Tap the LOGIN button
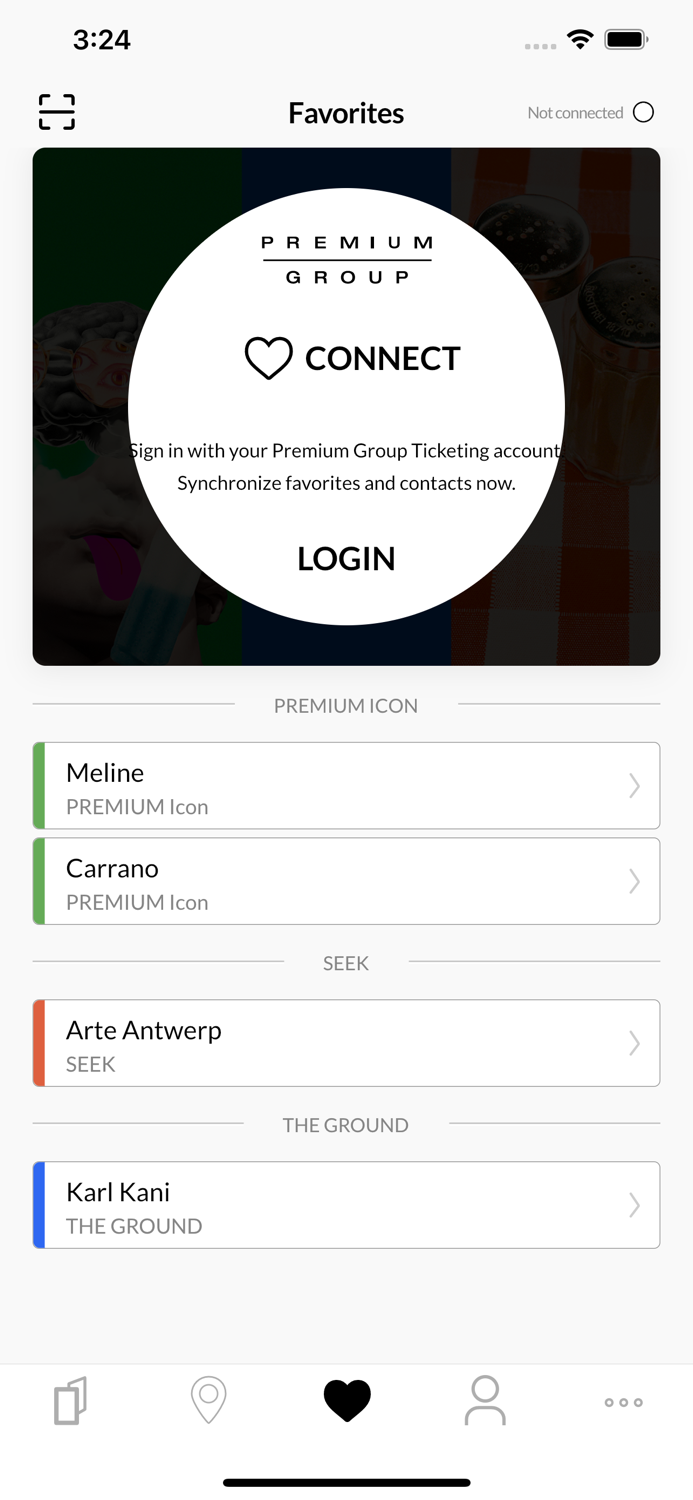Viewport: 693px width, 1500px height. pyautogui.click(x=346, y=559)
